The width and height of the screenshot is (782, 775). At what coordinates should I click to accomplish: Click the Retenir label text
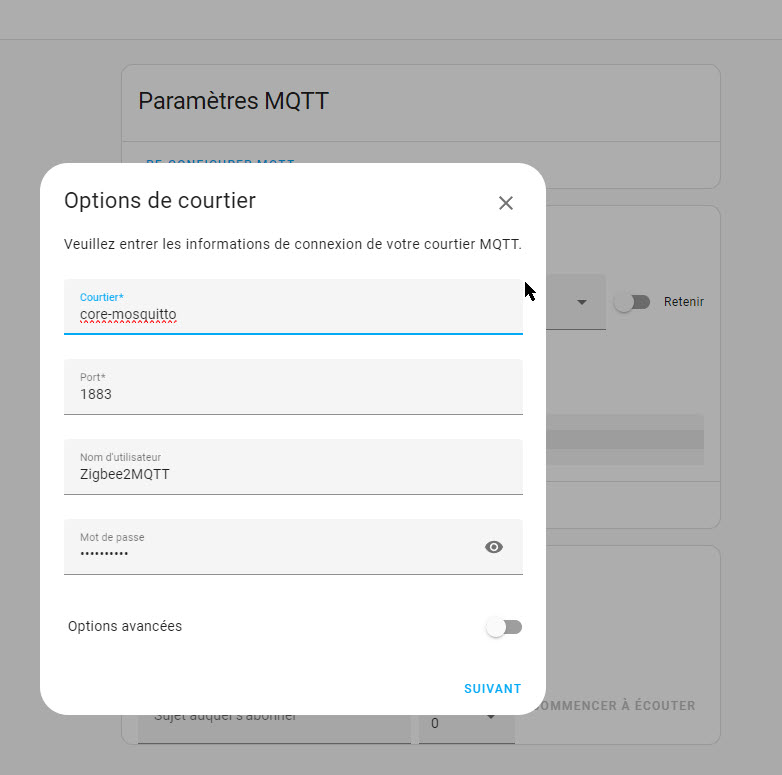click(x=684, y=302)
